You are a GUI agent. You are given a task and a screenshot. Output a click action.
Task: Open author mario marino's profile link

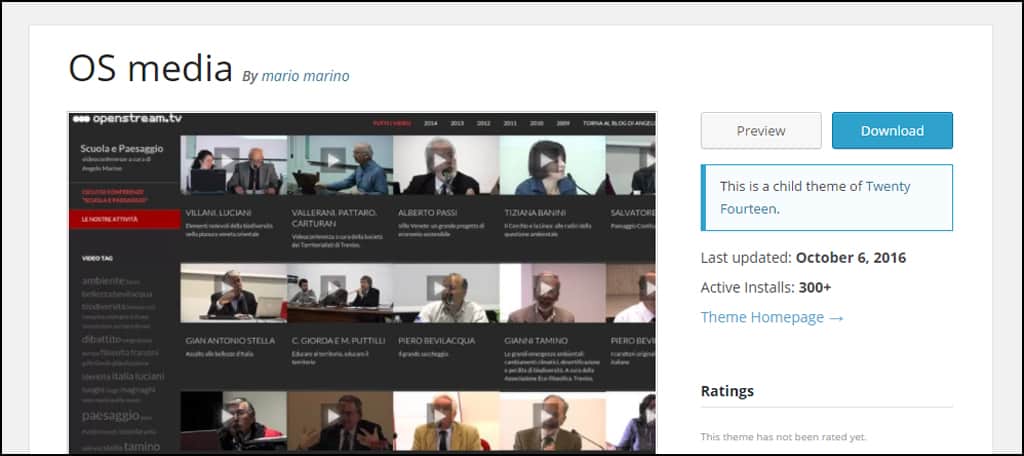click(305, 76)
